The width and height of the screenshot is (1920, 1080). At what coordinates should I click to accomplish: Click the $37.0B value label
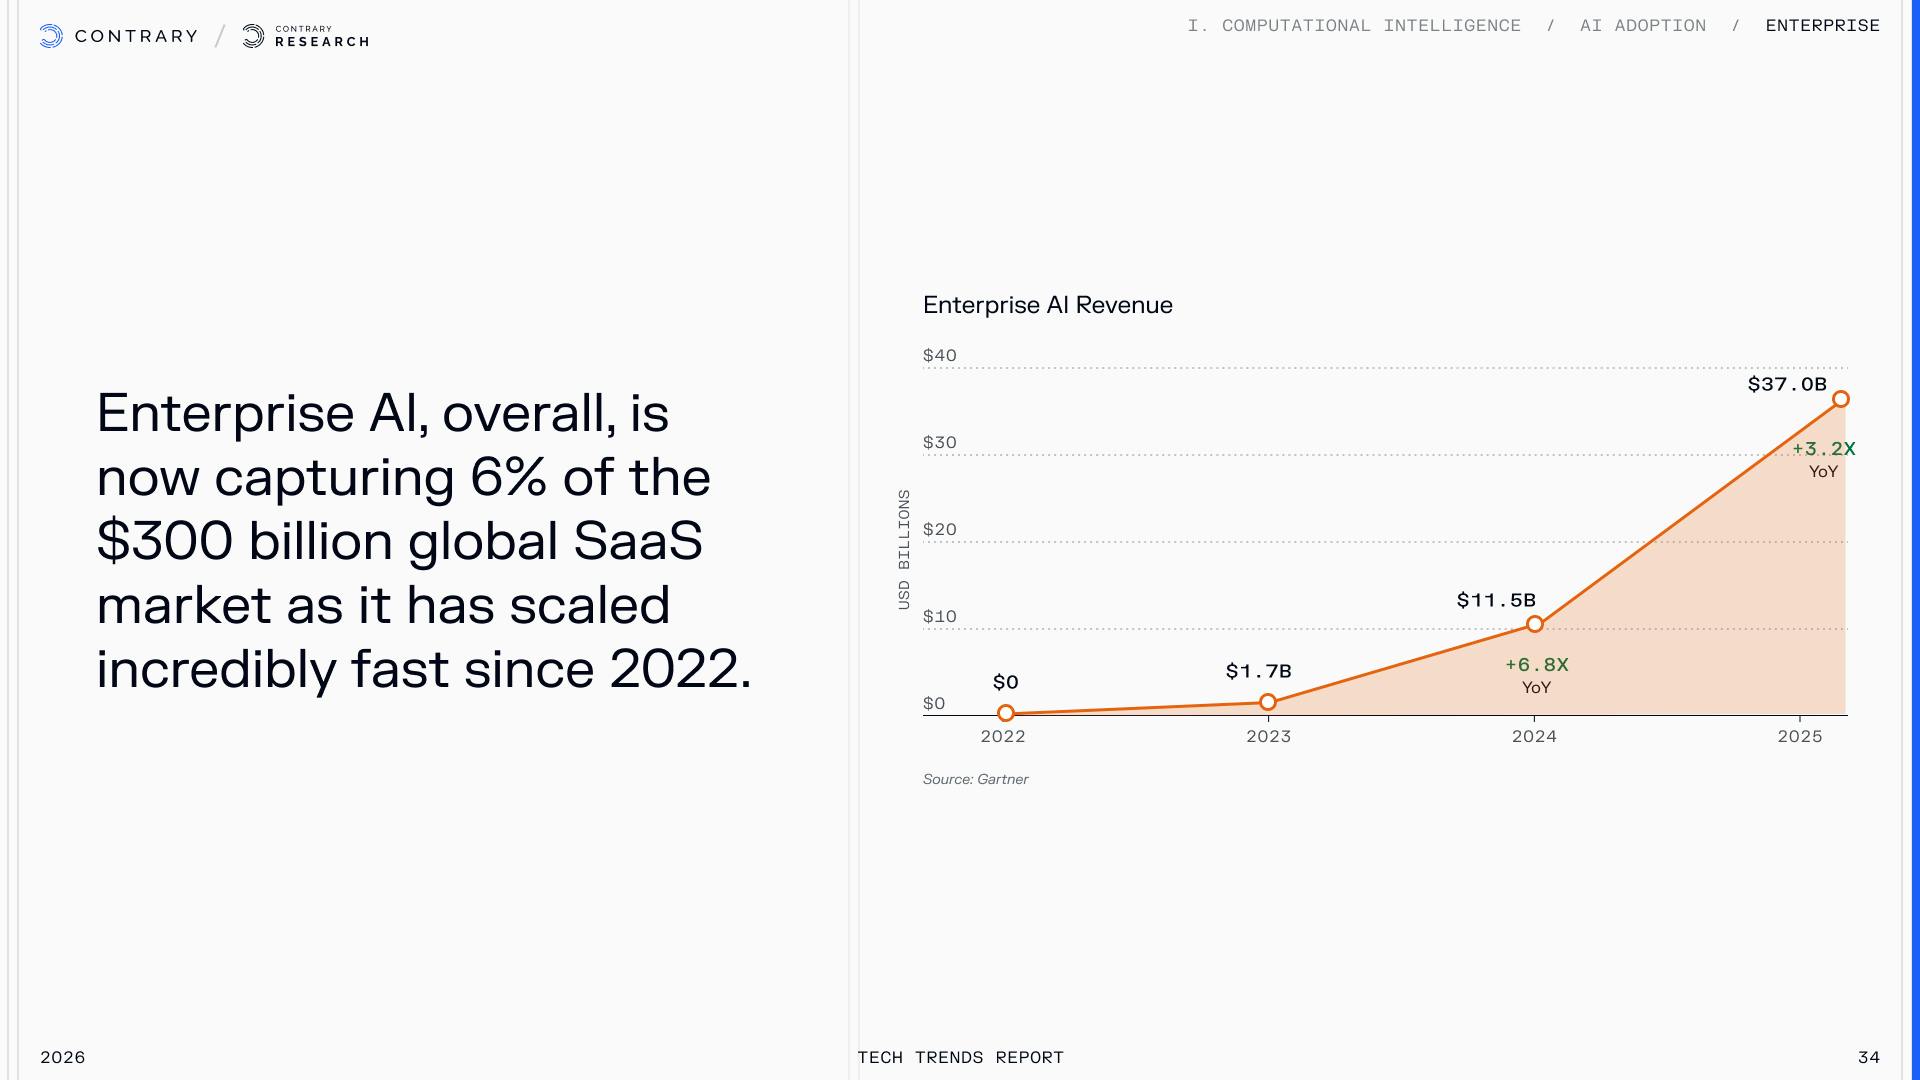[x=1787, y=384]
